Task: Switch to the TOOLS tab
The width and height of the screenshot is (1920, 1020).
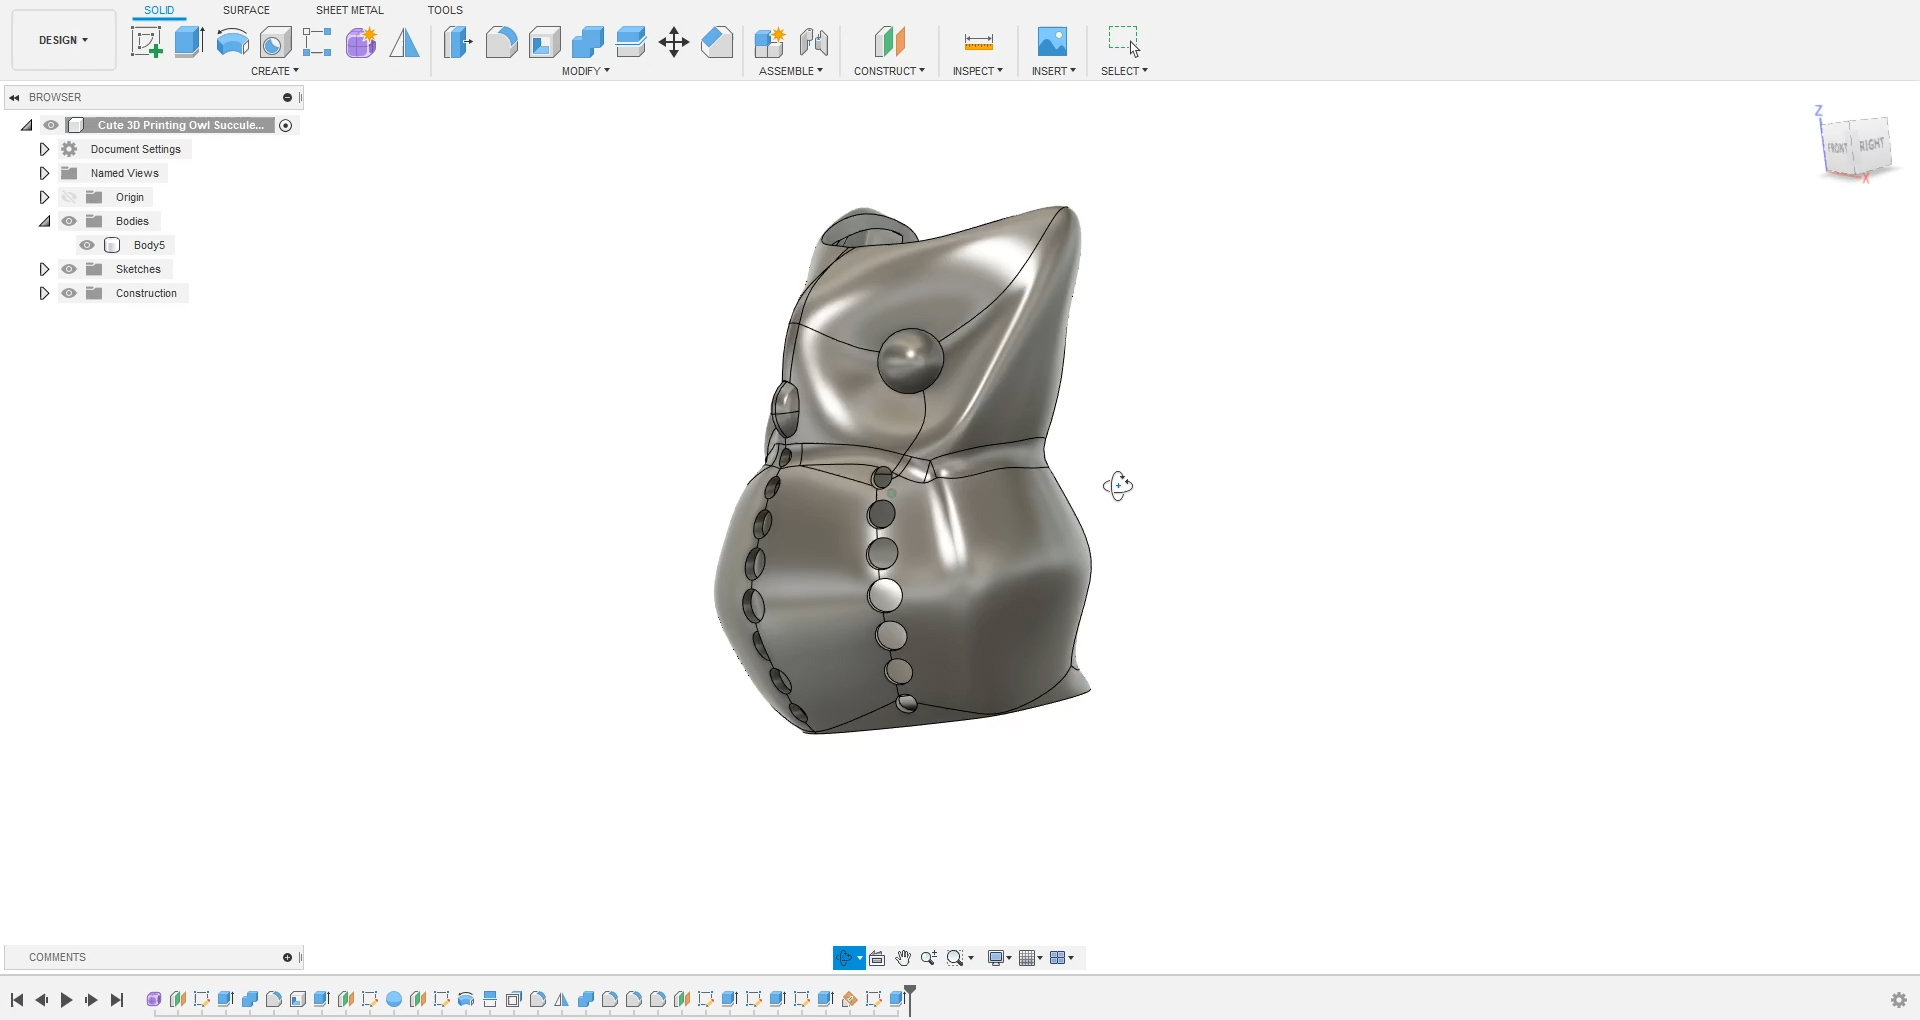Action: pyautogui.click(x=445, y=10)
